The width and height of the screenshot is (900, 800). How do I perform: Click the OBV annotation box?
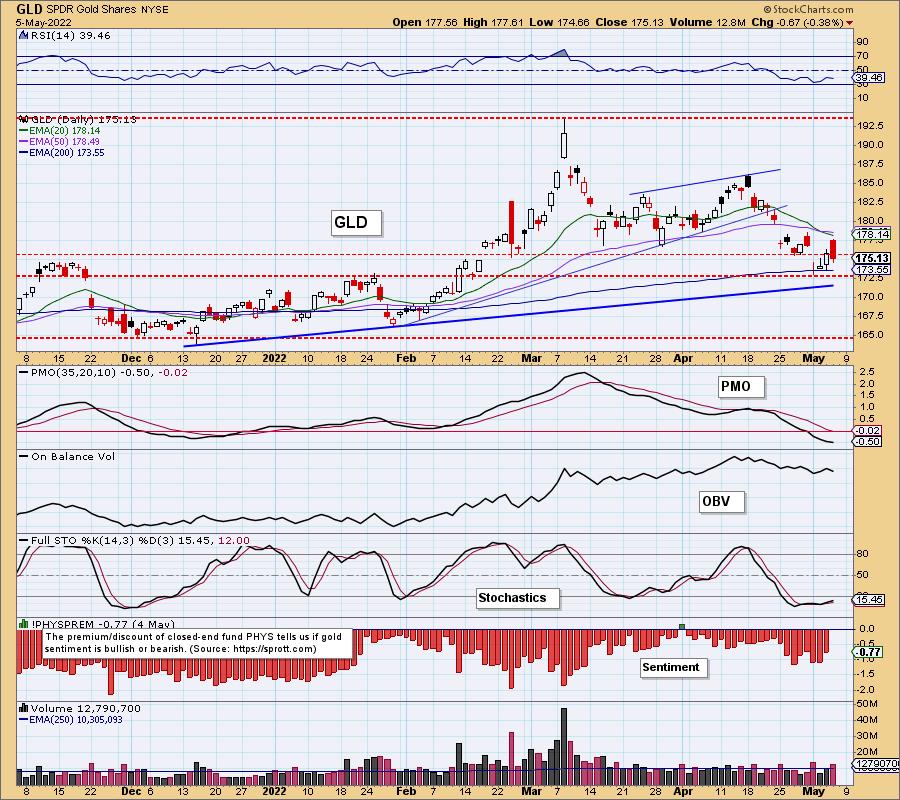tap(721, 502)
